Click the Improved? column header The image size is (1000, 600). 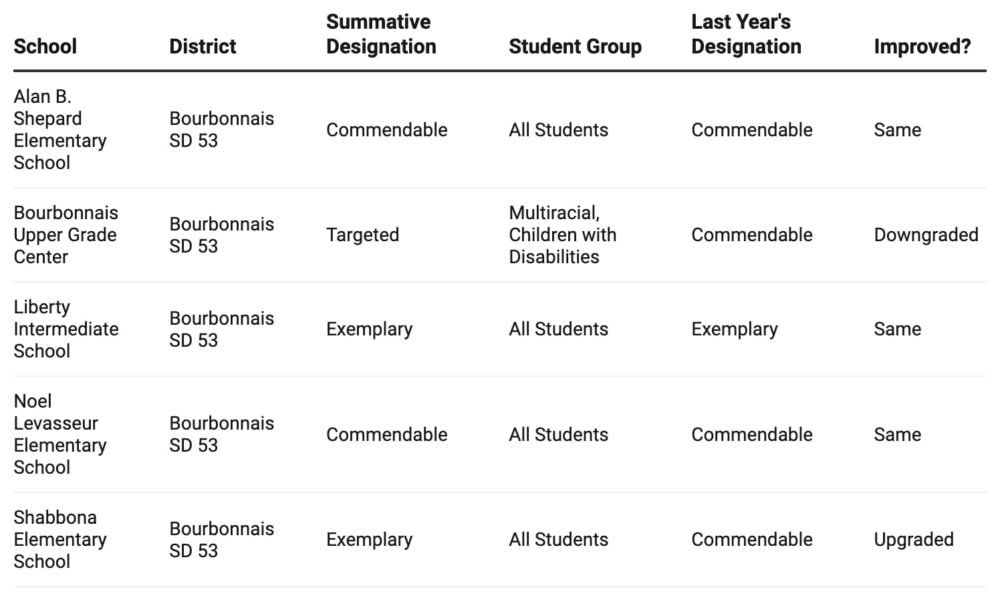(922, 46)
